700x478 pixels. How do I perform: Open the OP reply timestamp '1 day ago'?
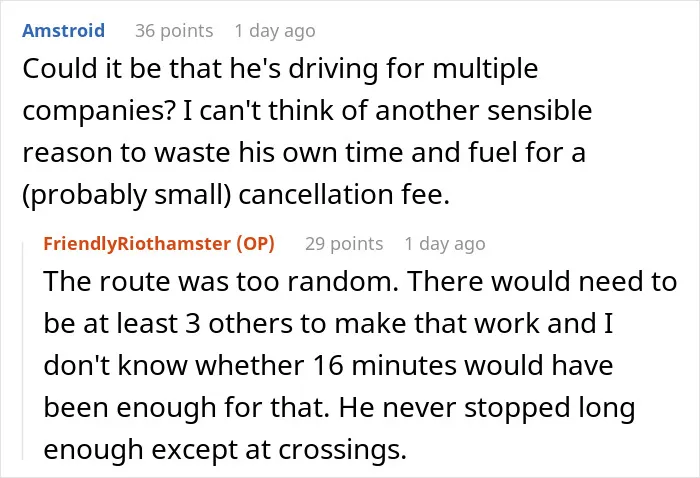click(x=445, y=244)
